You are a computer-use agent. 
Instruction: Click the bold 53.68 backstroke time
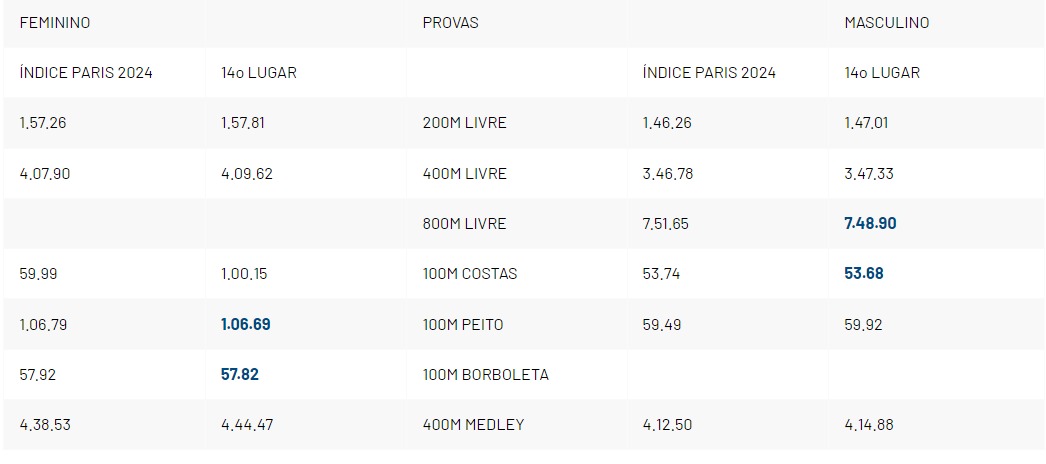(x=864, y=273)
